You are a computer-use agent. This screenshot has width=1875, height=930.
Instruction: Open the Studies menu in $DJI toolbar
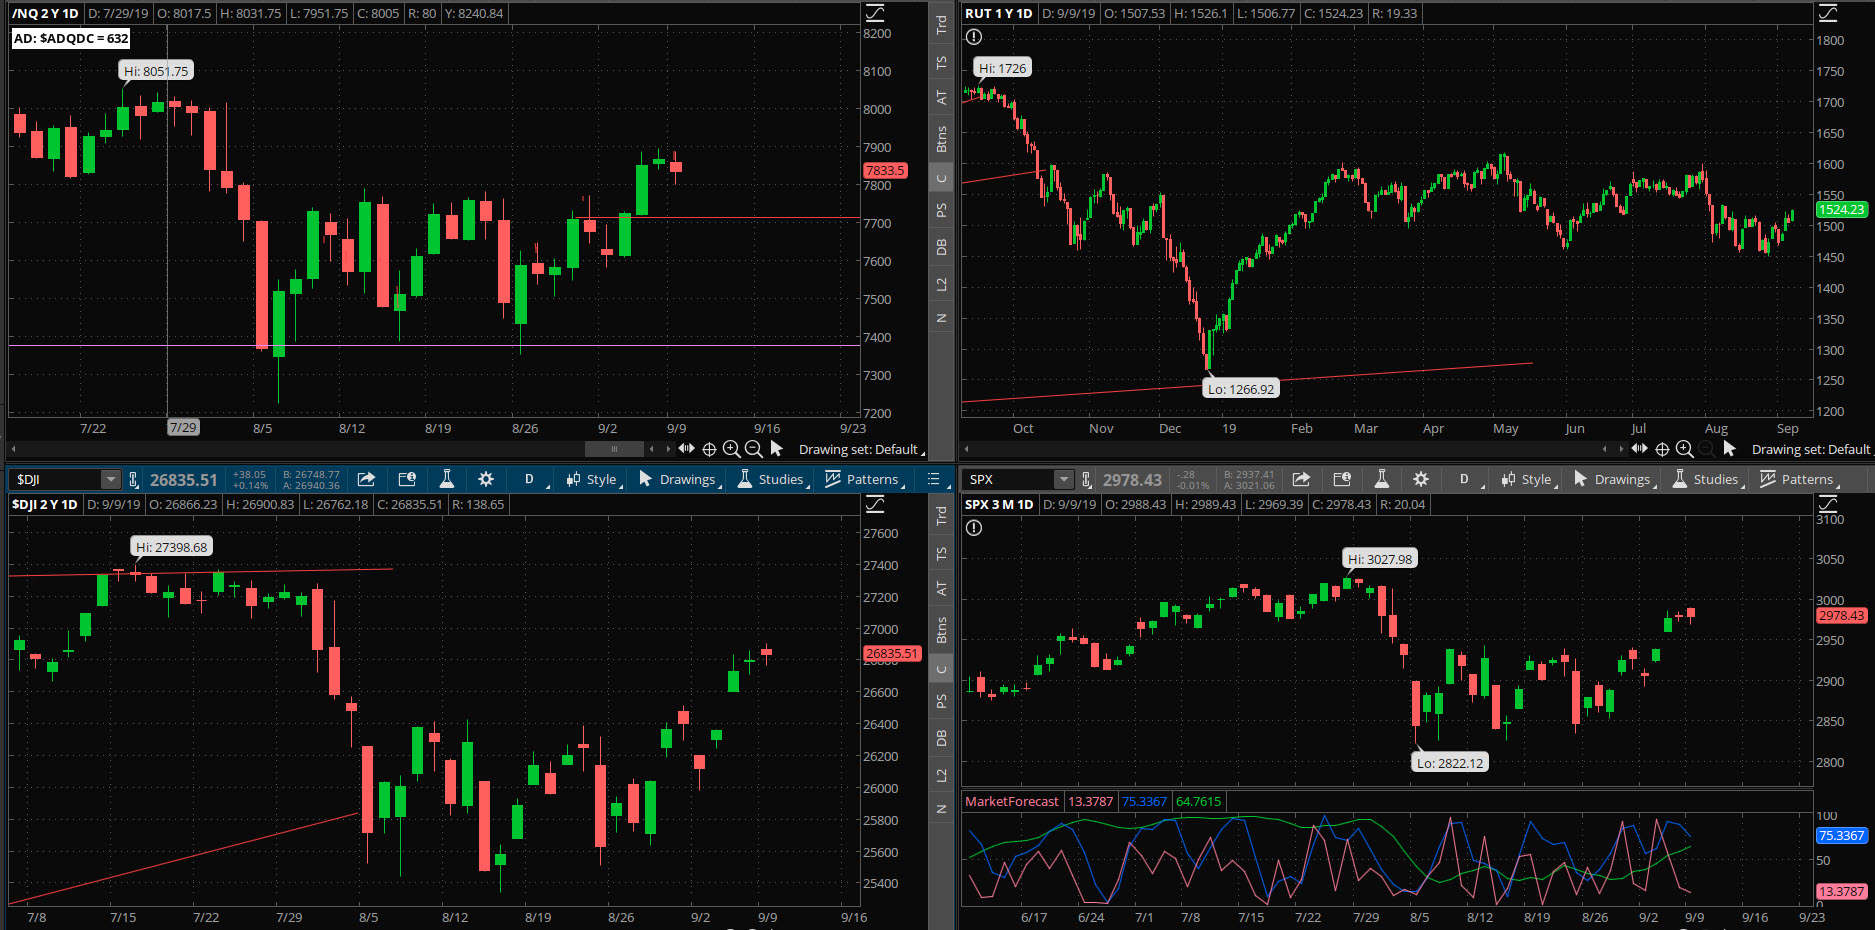773,480
